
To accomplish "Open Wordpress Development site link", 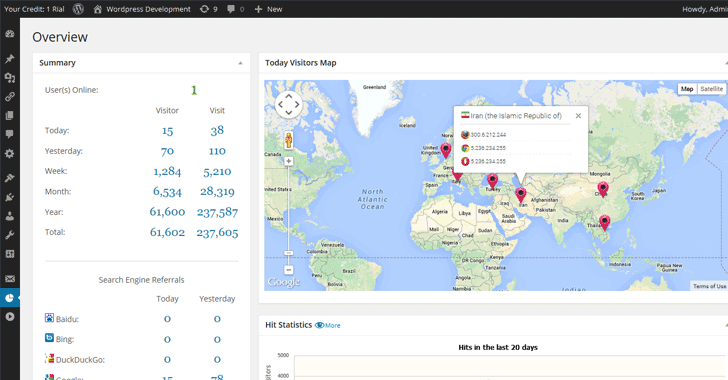I will 142,9.
